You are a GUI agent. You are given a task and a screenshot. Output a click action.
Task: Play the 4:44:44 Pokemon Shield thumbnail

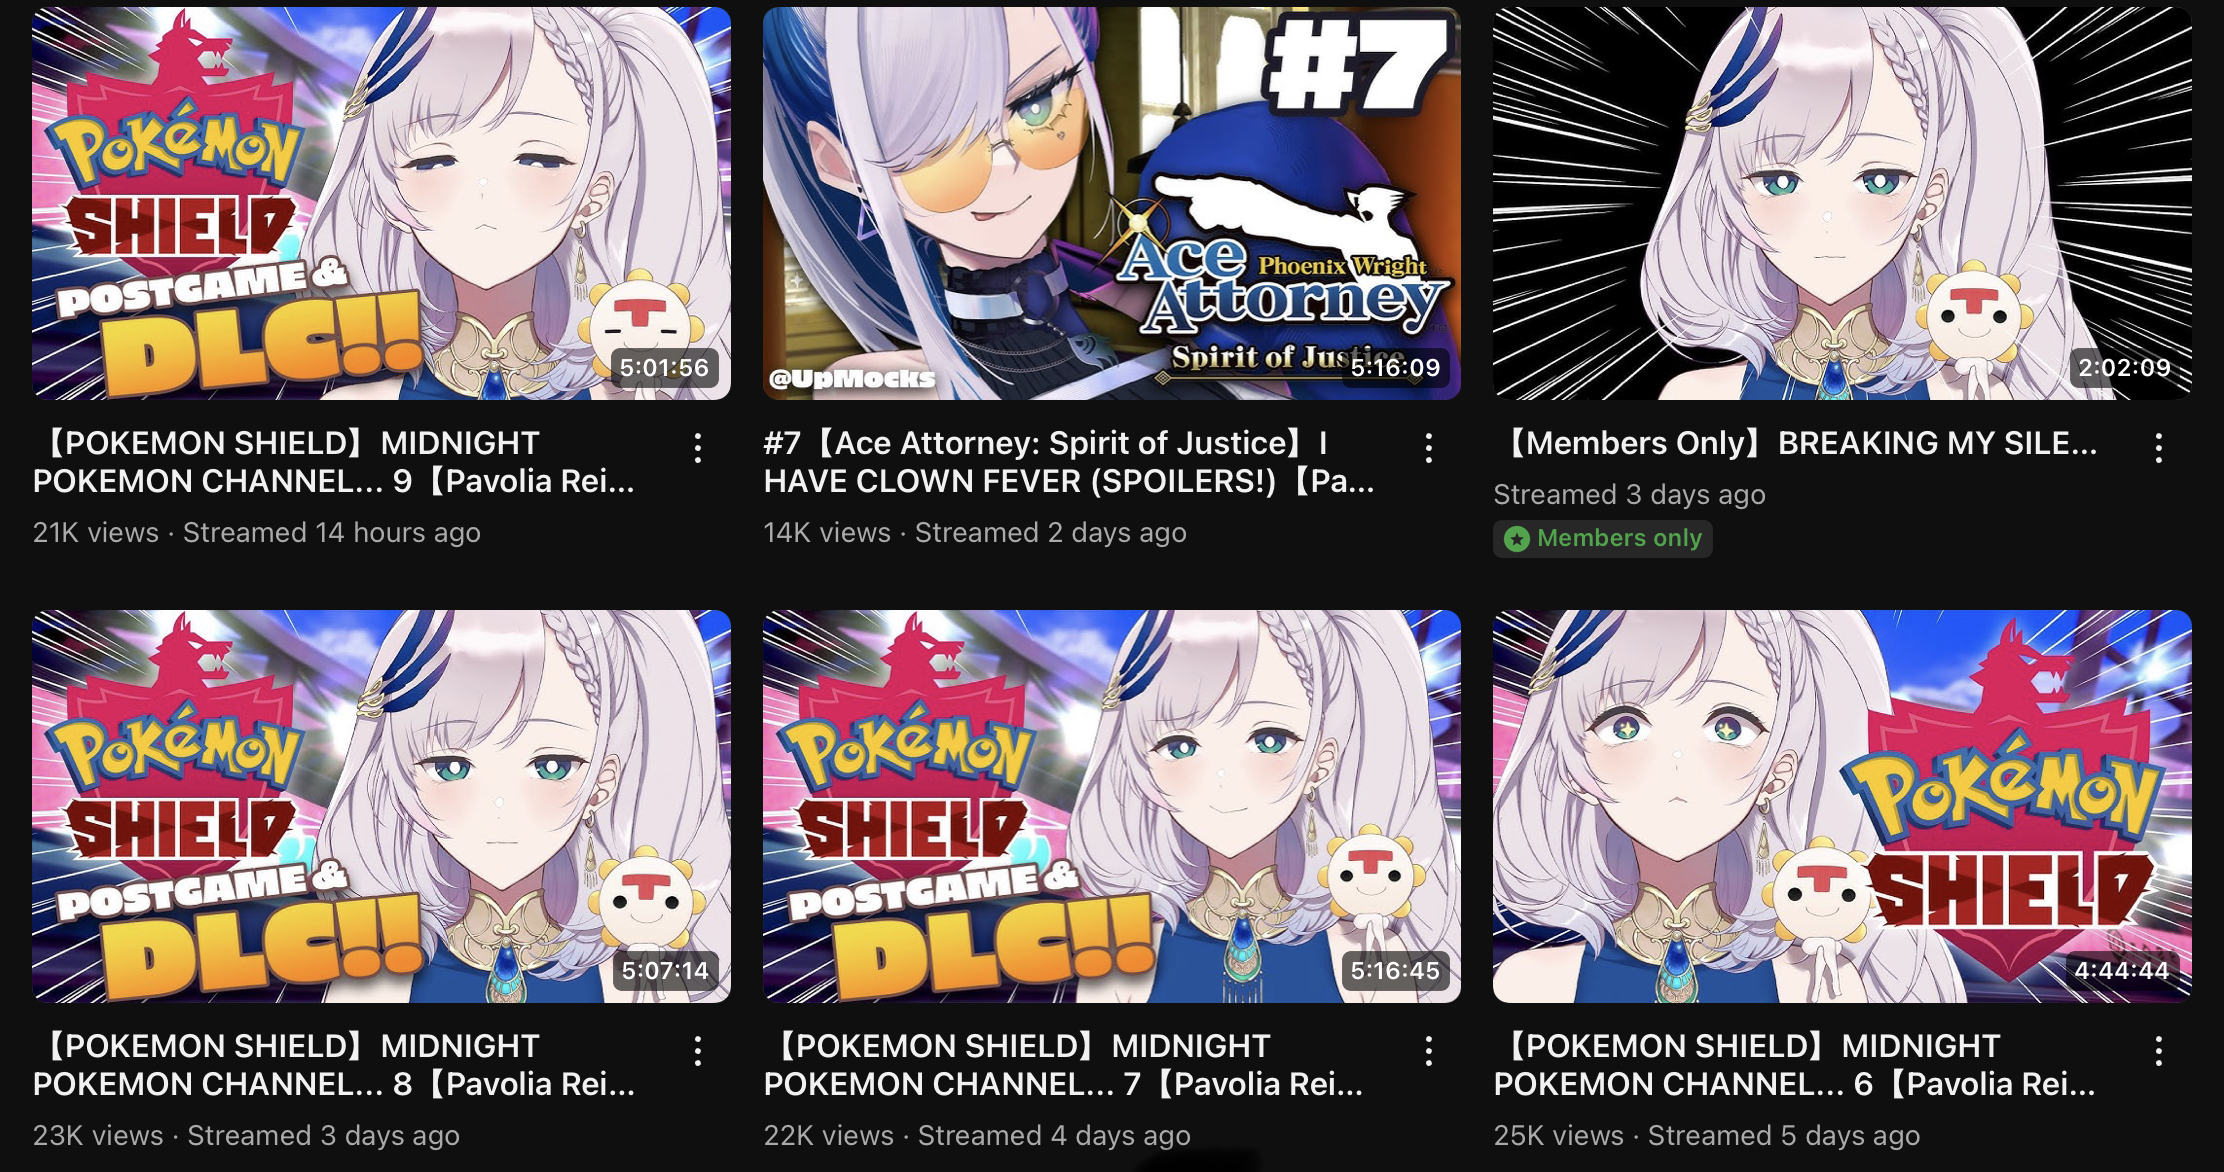click(x=1842, y=806)
